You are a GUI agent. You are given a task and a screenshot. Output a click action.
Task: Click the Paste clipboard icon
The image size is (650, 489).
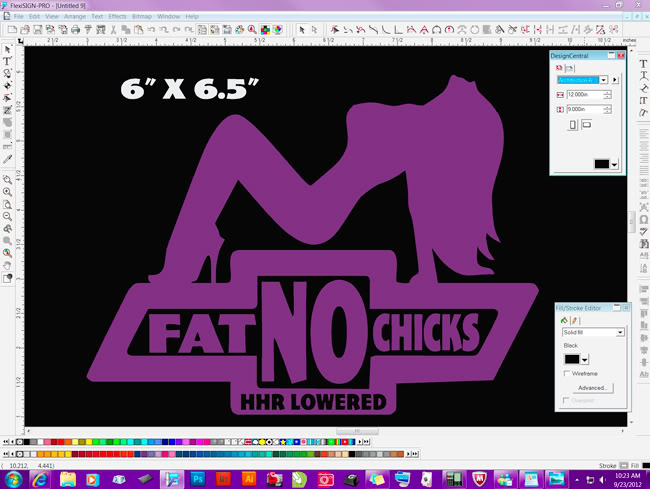coord(138,29)
